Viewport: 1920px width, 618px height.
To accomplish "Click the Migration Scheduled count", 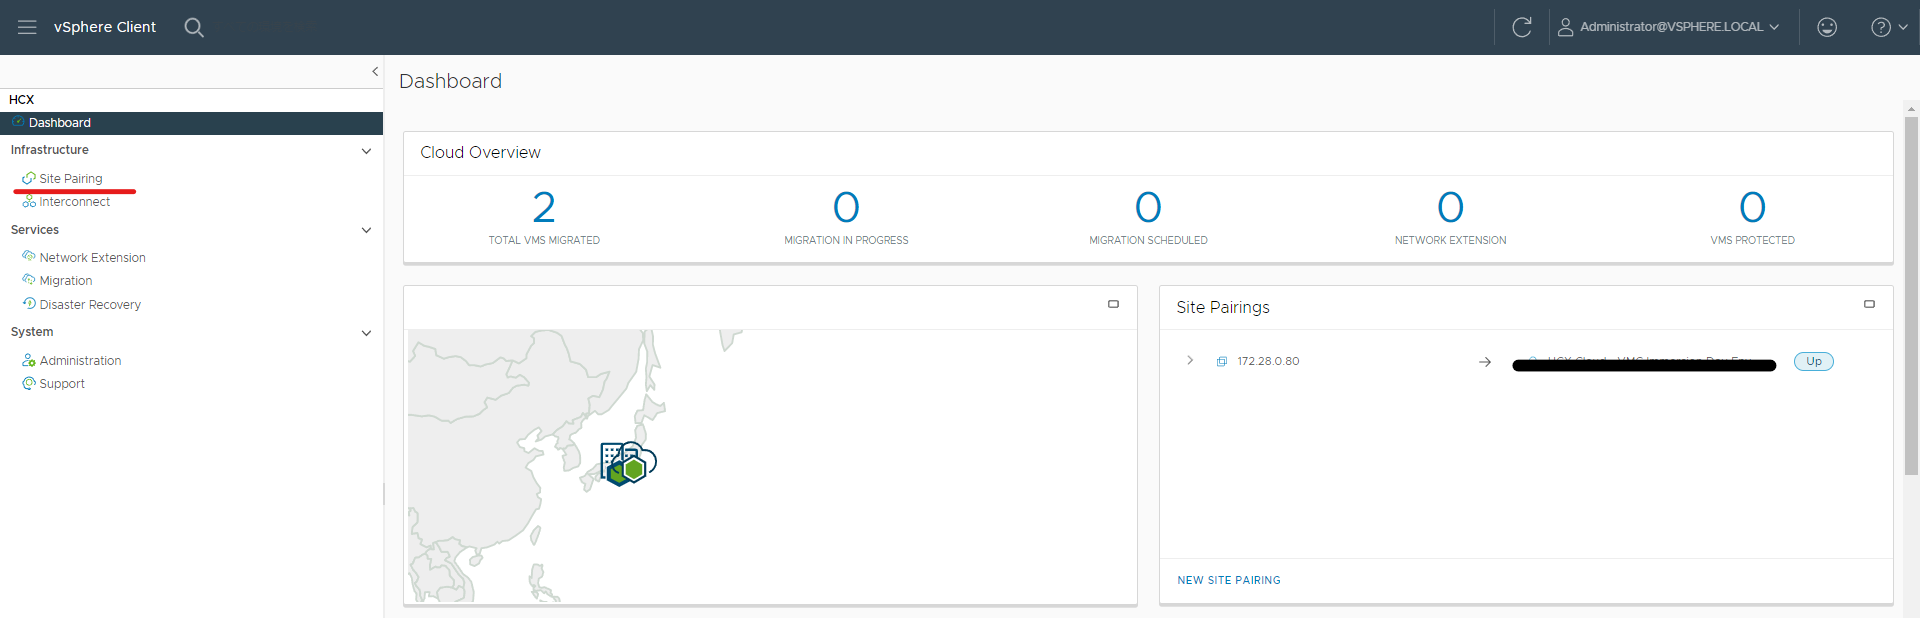I will tap(1148, 208).
